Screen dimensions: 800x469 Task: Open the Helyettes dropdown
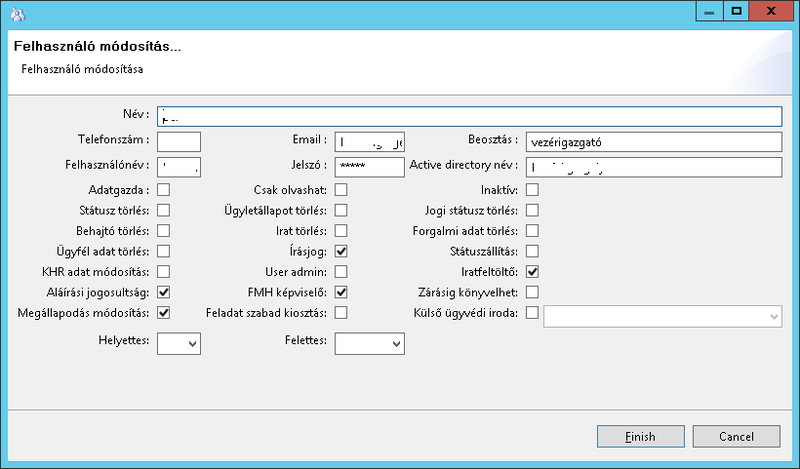tap(180, 343)
